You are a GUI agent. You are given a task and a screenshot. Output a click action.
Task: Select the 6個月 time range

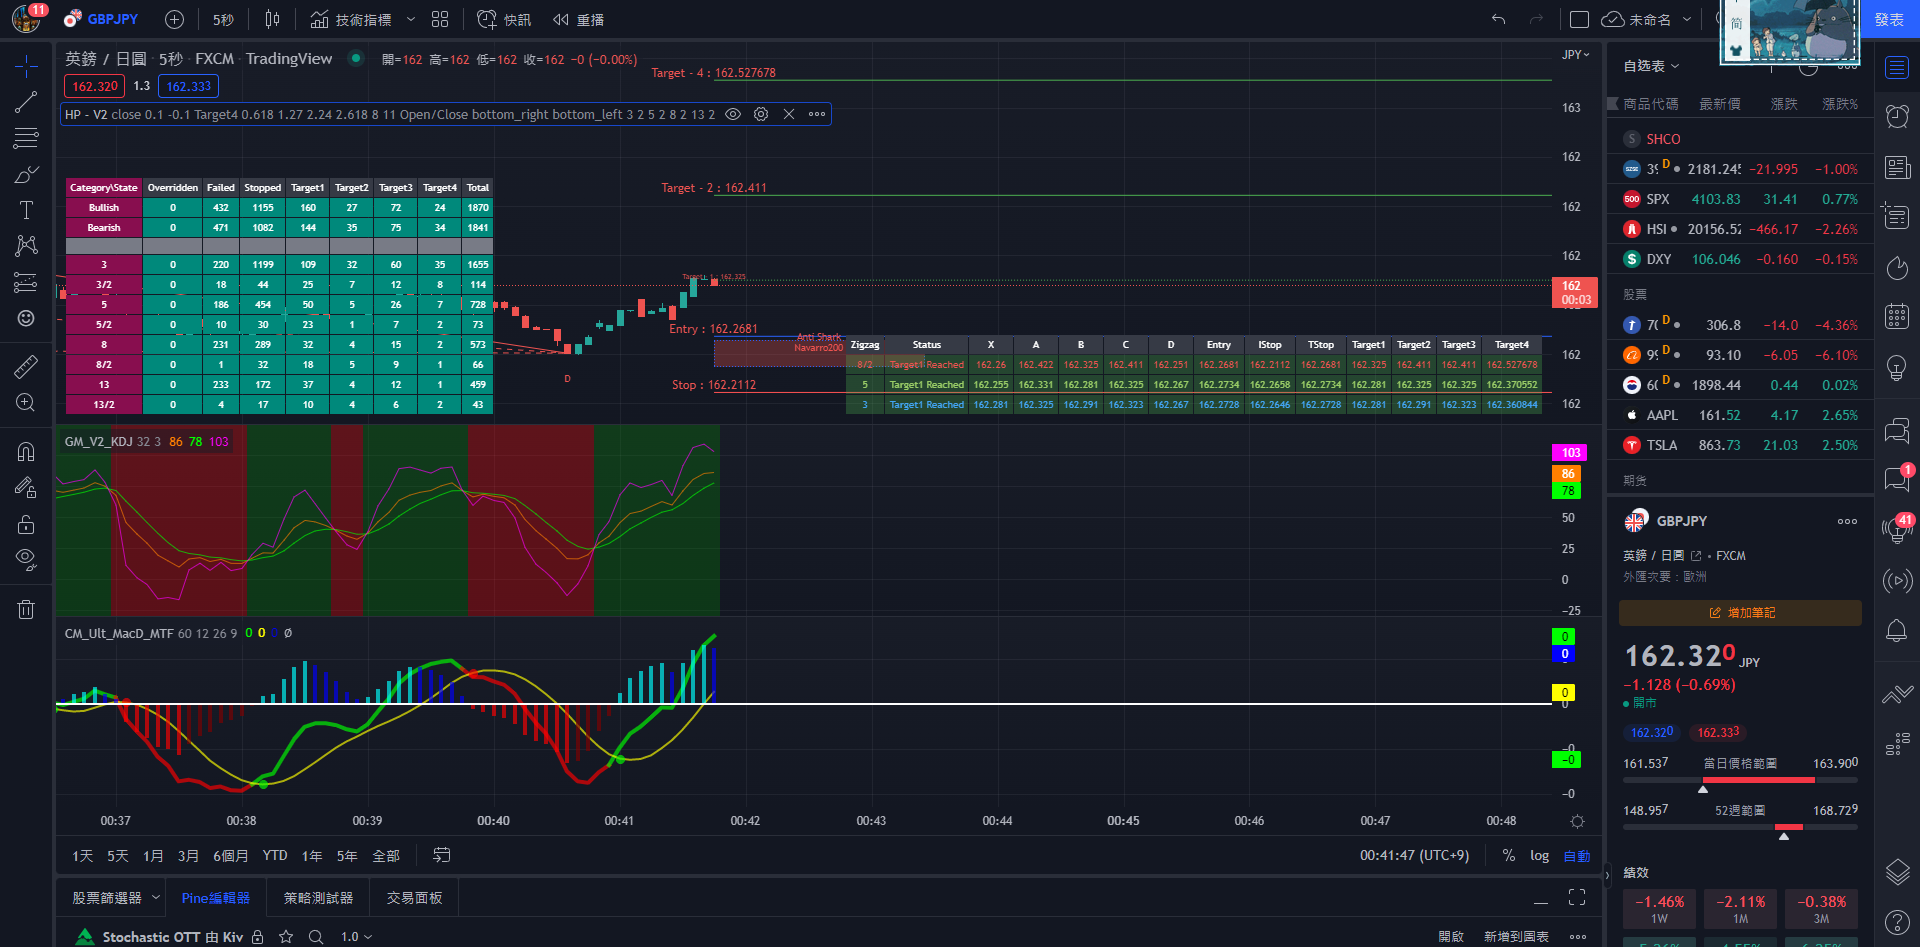tap(231, 855)
